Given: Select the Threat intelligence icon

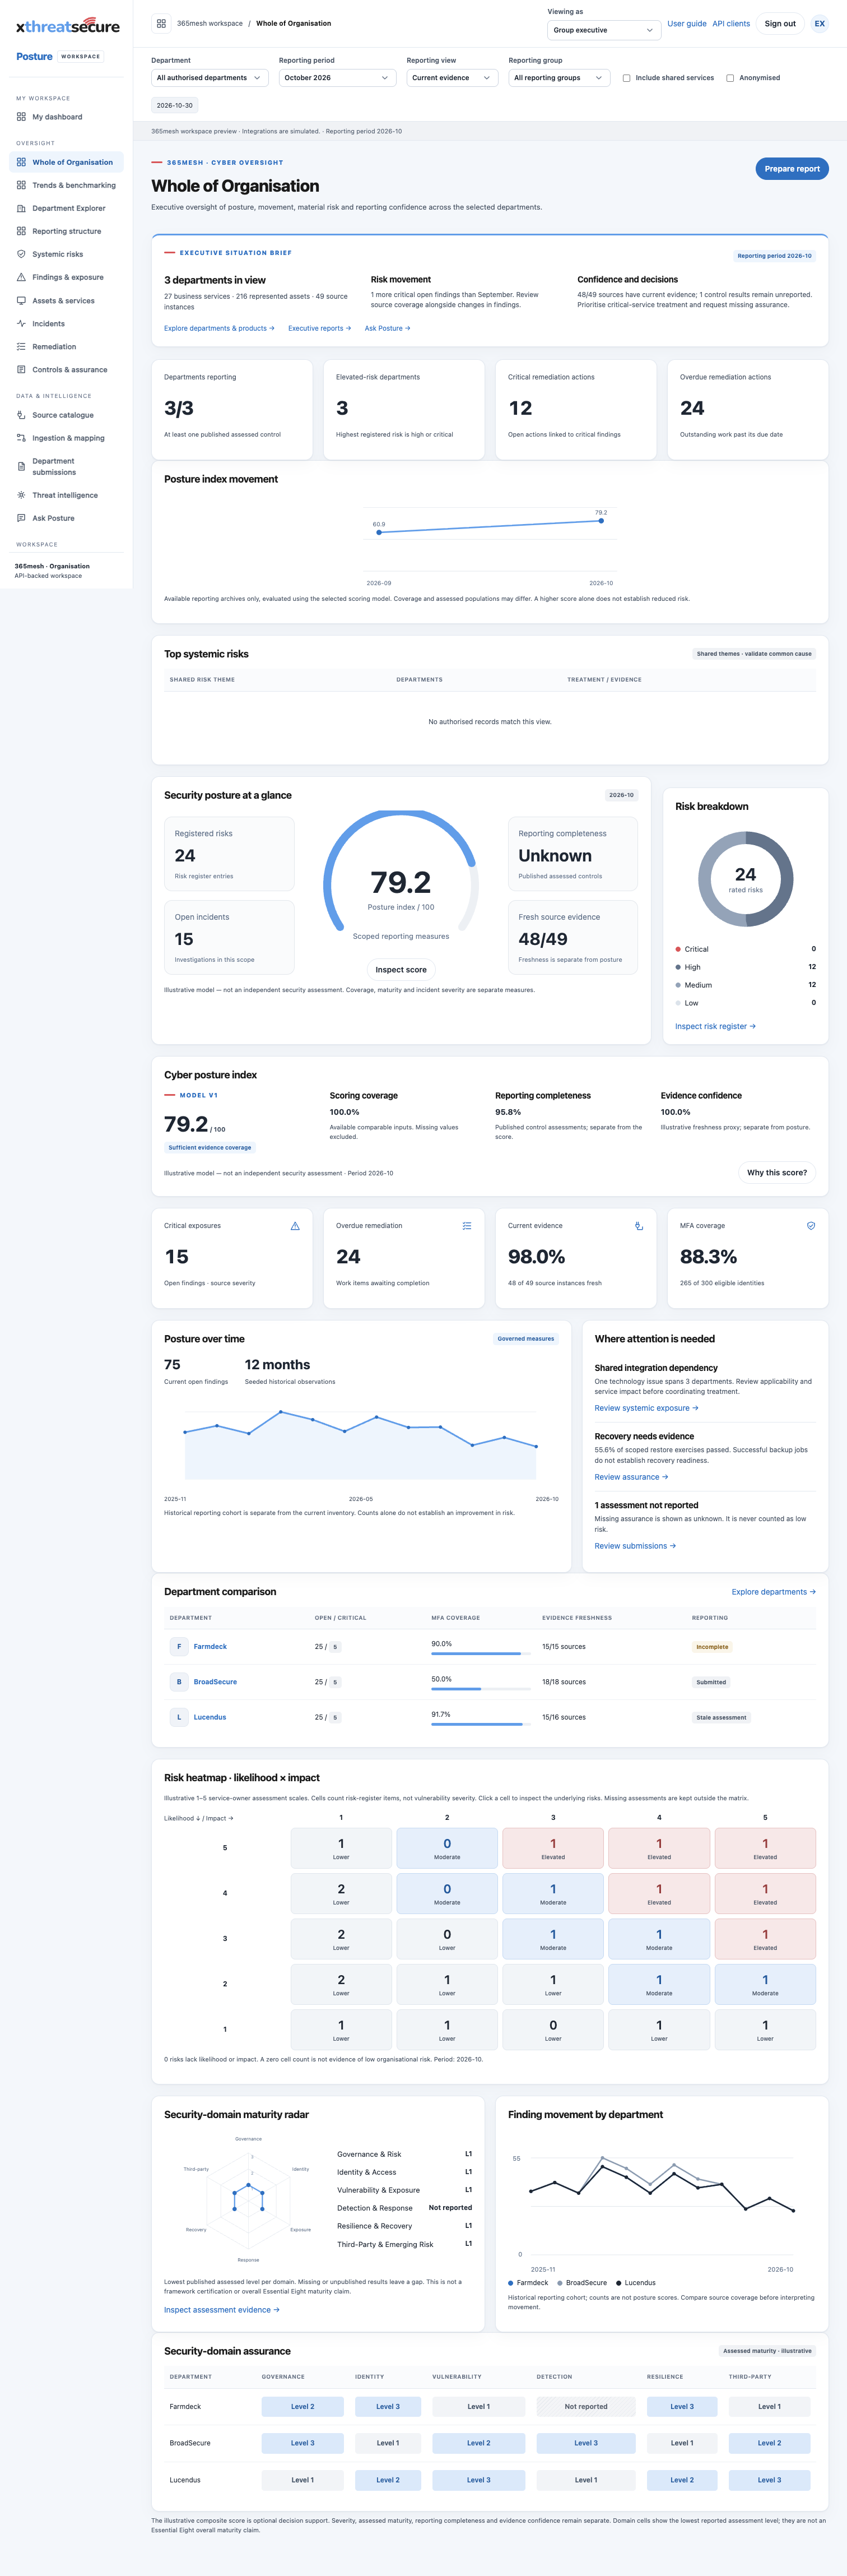Looking at the screenshot, I should (x=21, y=495).
